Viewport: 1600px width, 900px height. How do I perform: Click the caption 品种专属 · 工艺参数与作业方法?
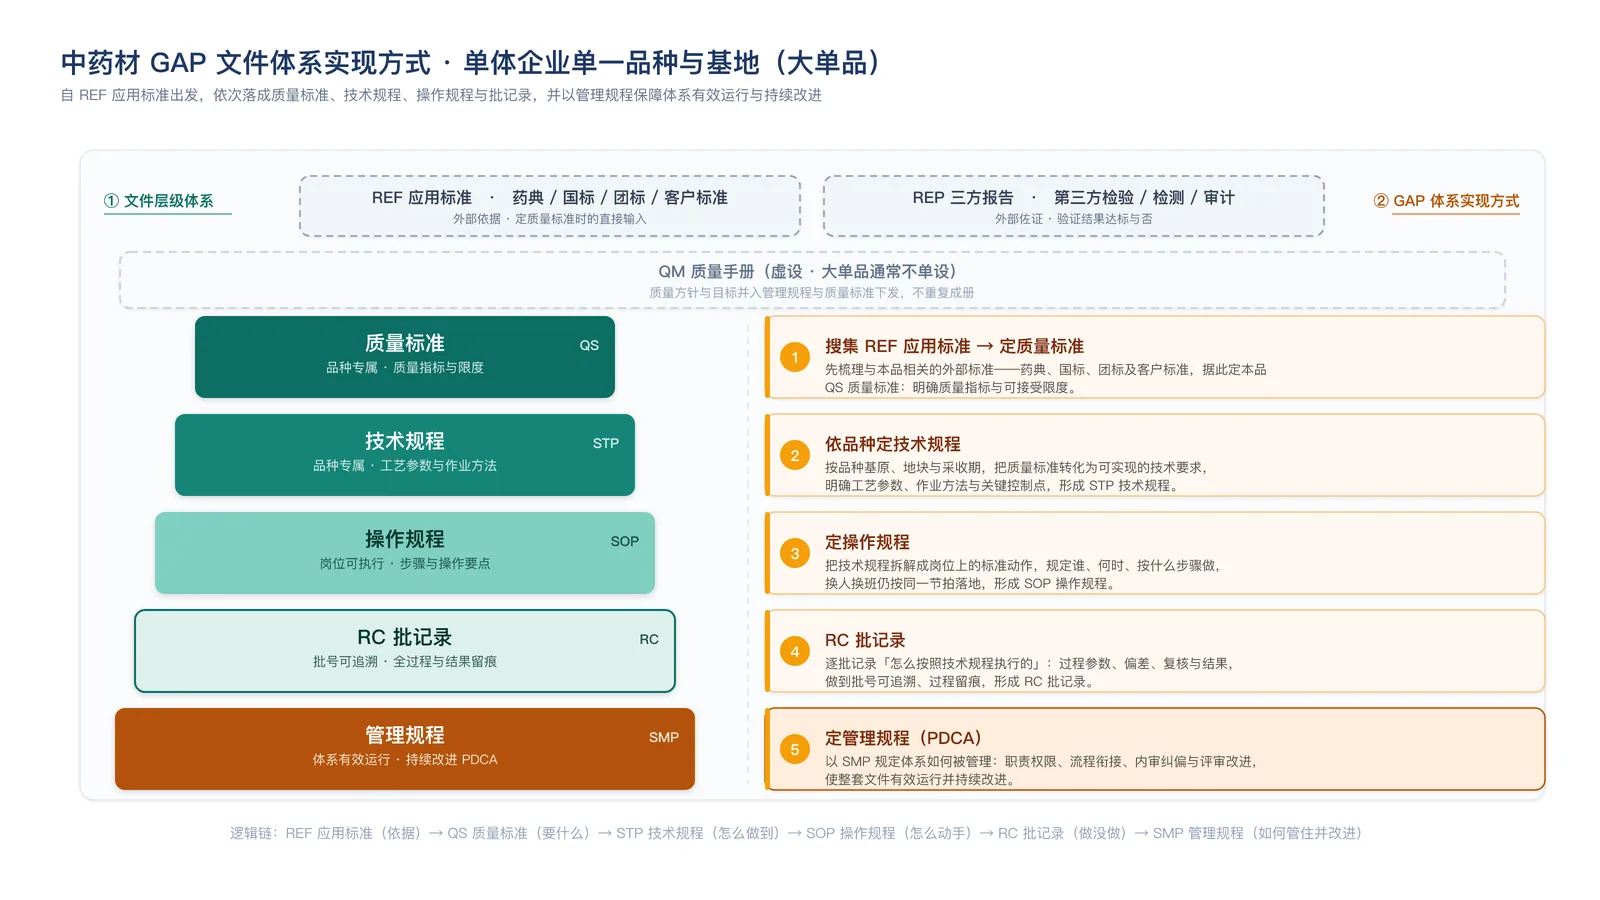click(x=405, y=466)
